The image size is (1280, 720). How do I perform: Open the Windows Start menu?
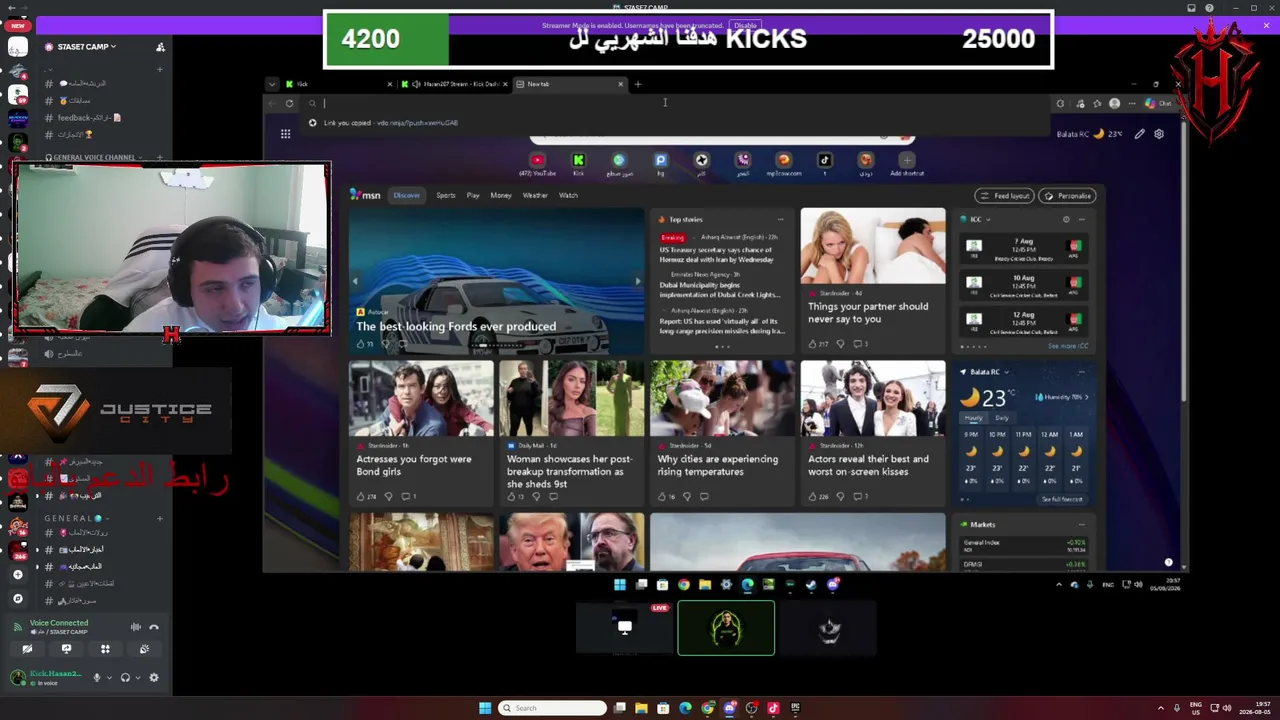485,708
